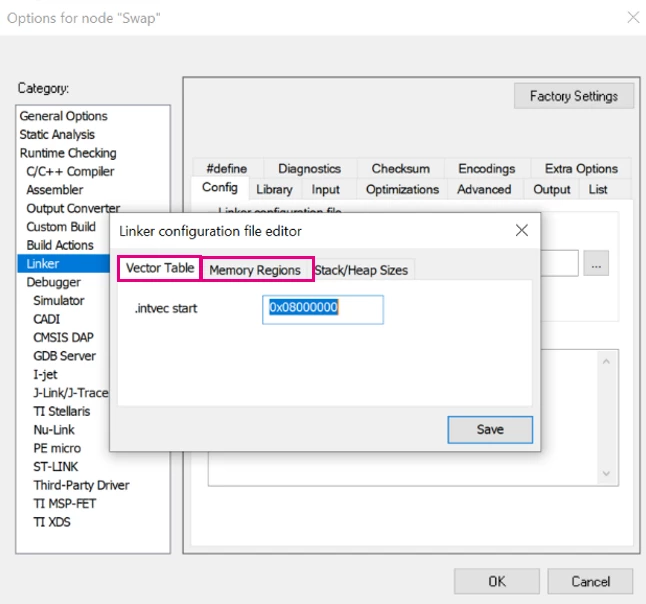Browse for linker config file with ellipsis button
This screenshot has height=604, width=646.
pyautogui.click(x=596, y=264)
